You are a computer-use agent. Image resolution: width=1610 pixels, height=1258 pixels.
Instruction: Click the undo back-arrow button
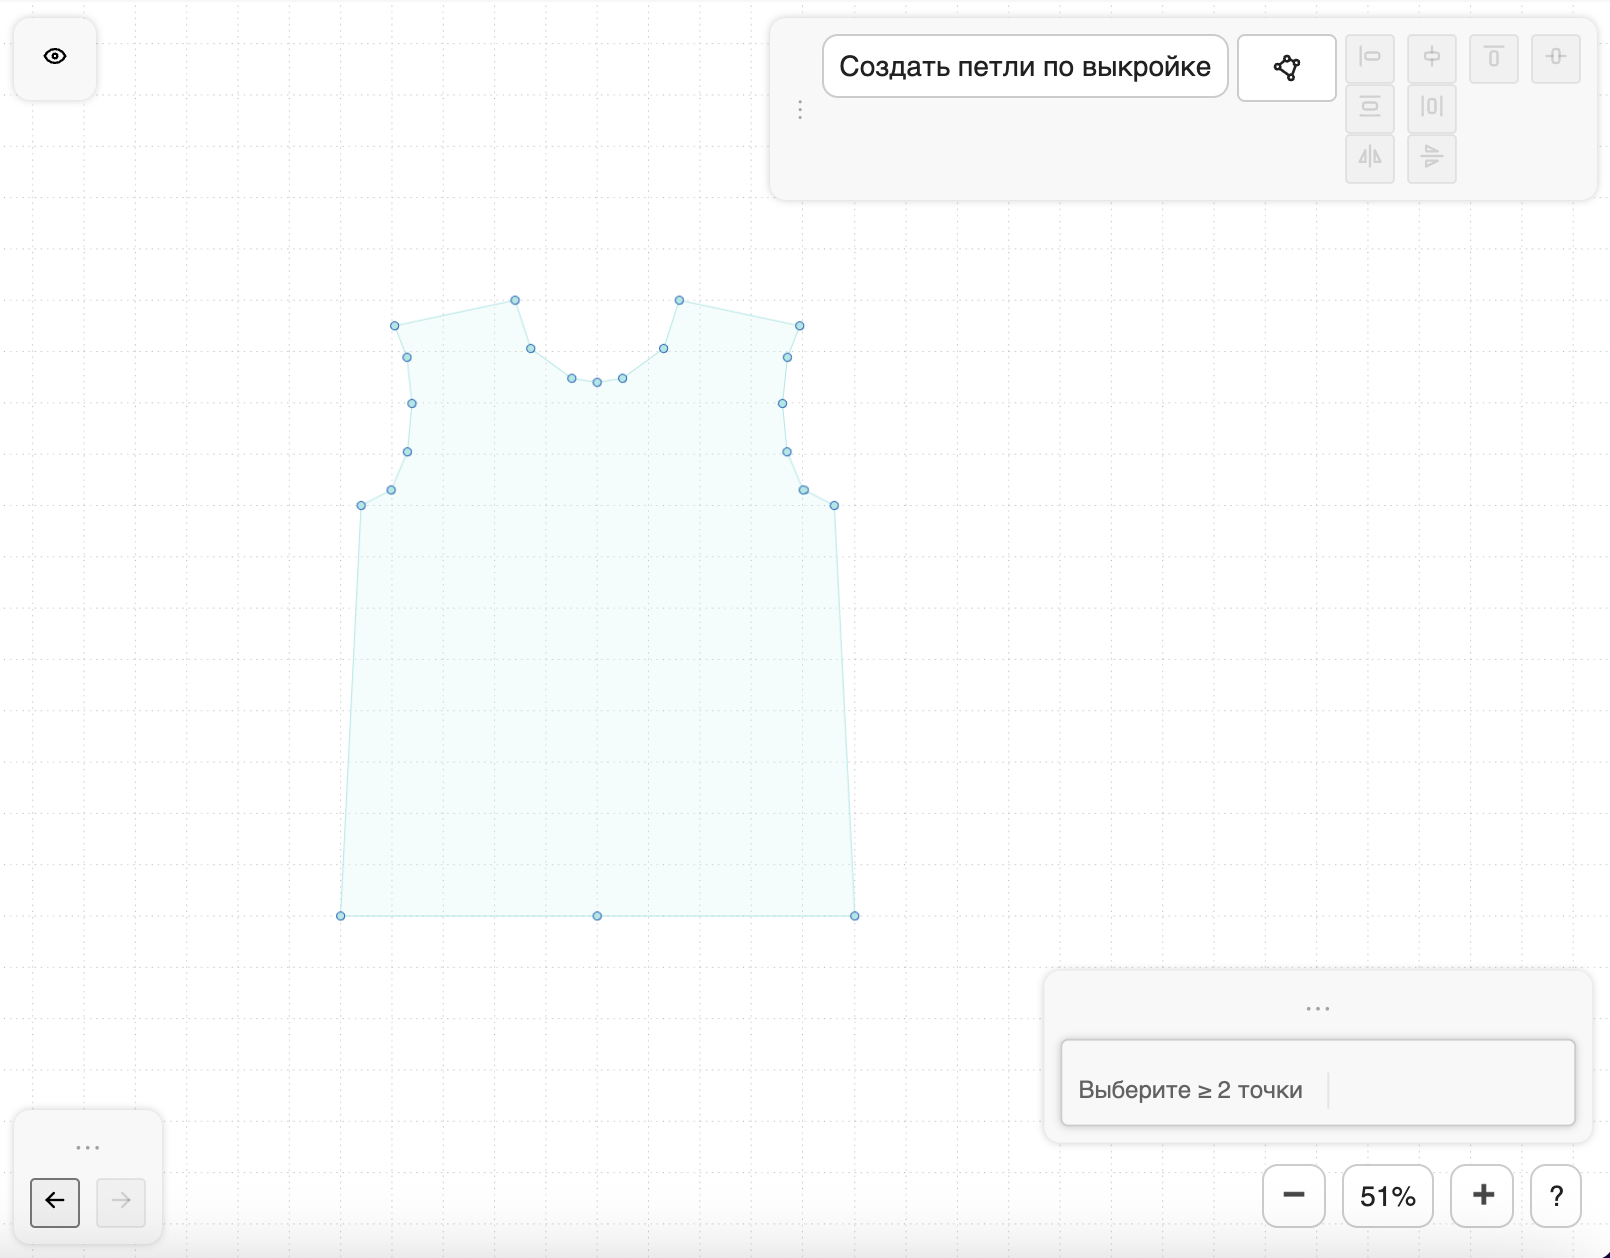click(x=55, y=1201)
